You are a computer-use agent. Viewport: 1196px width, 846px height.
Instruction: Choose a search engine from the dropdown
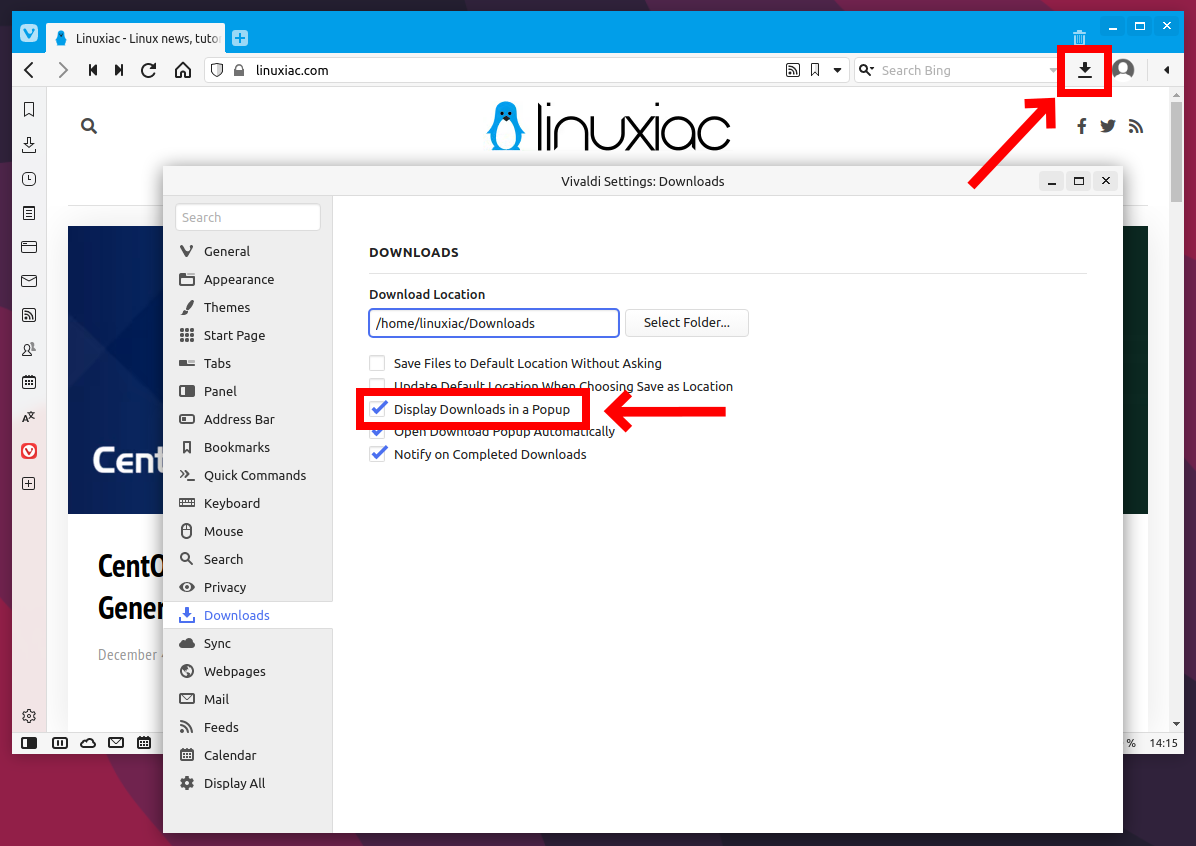coord(866,70)
